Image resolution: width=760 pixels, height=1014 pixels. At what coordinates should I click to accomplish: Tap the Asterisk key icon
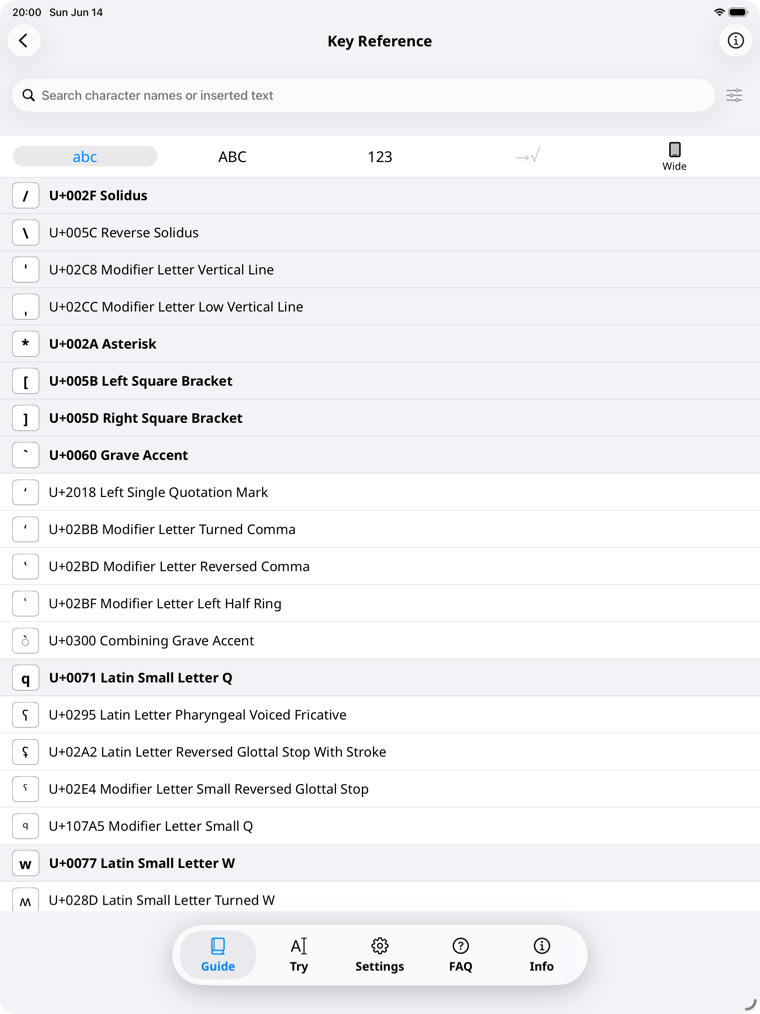pos(26,344)
